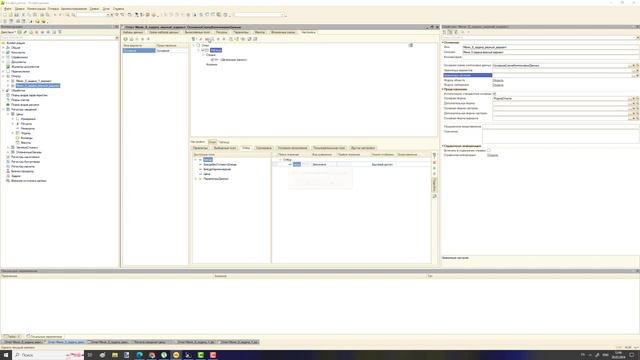The height and width of the screenshot is (360, 640).
Task: Open the Сортировка settings tab
Action: click(x=264, y=148)
